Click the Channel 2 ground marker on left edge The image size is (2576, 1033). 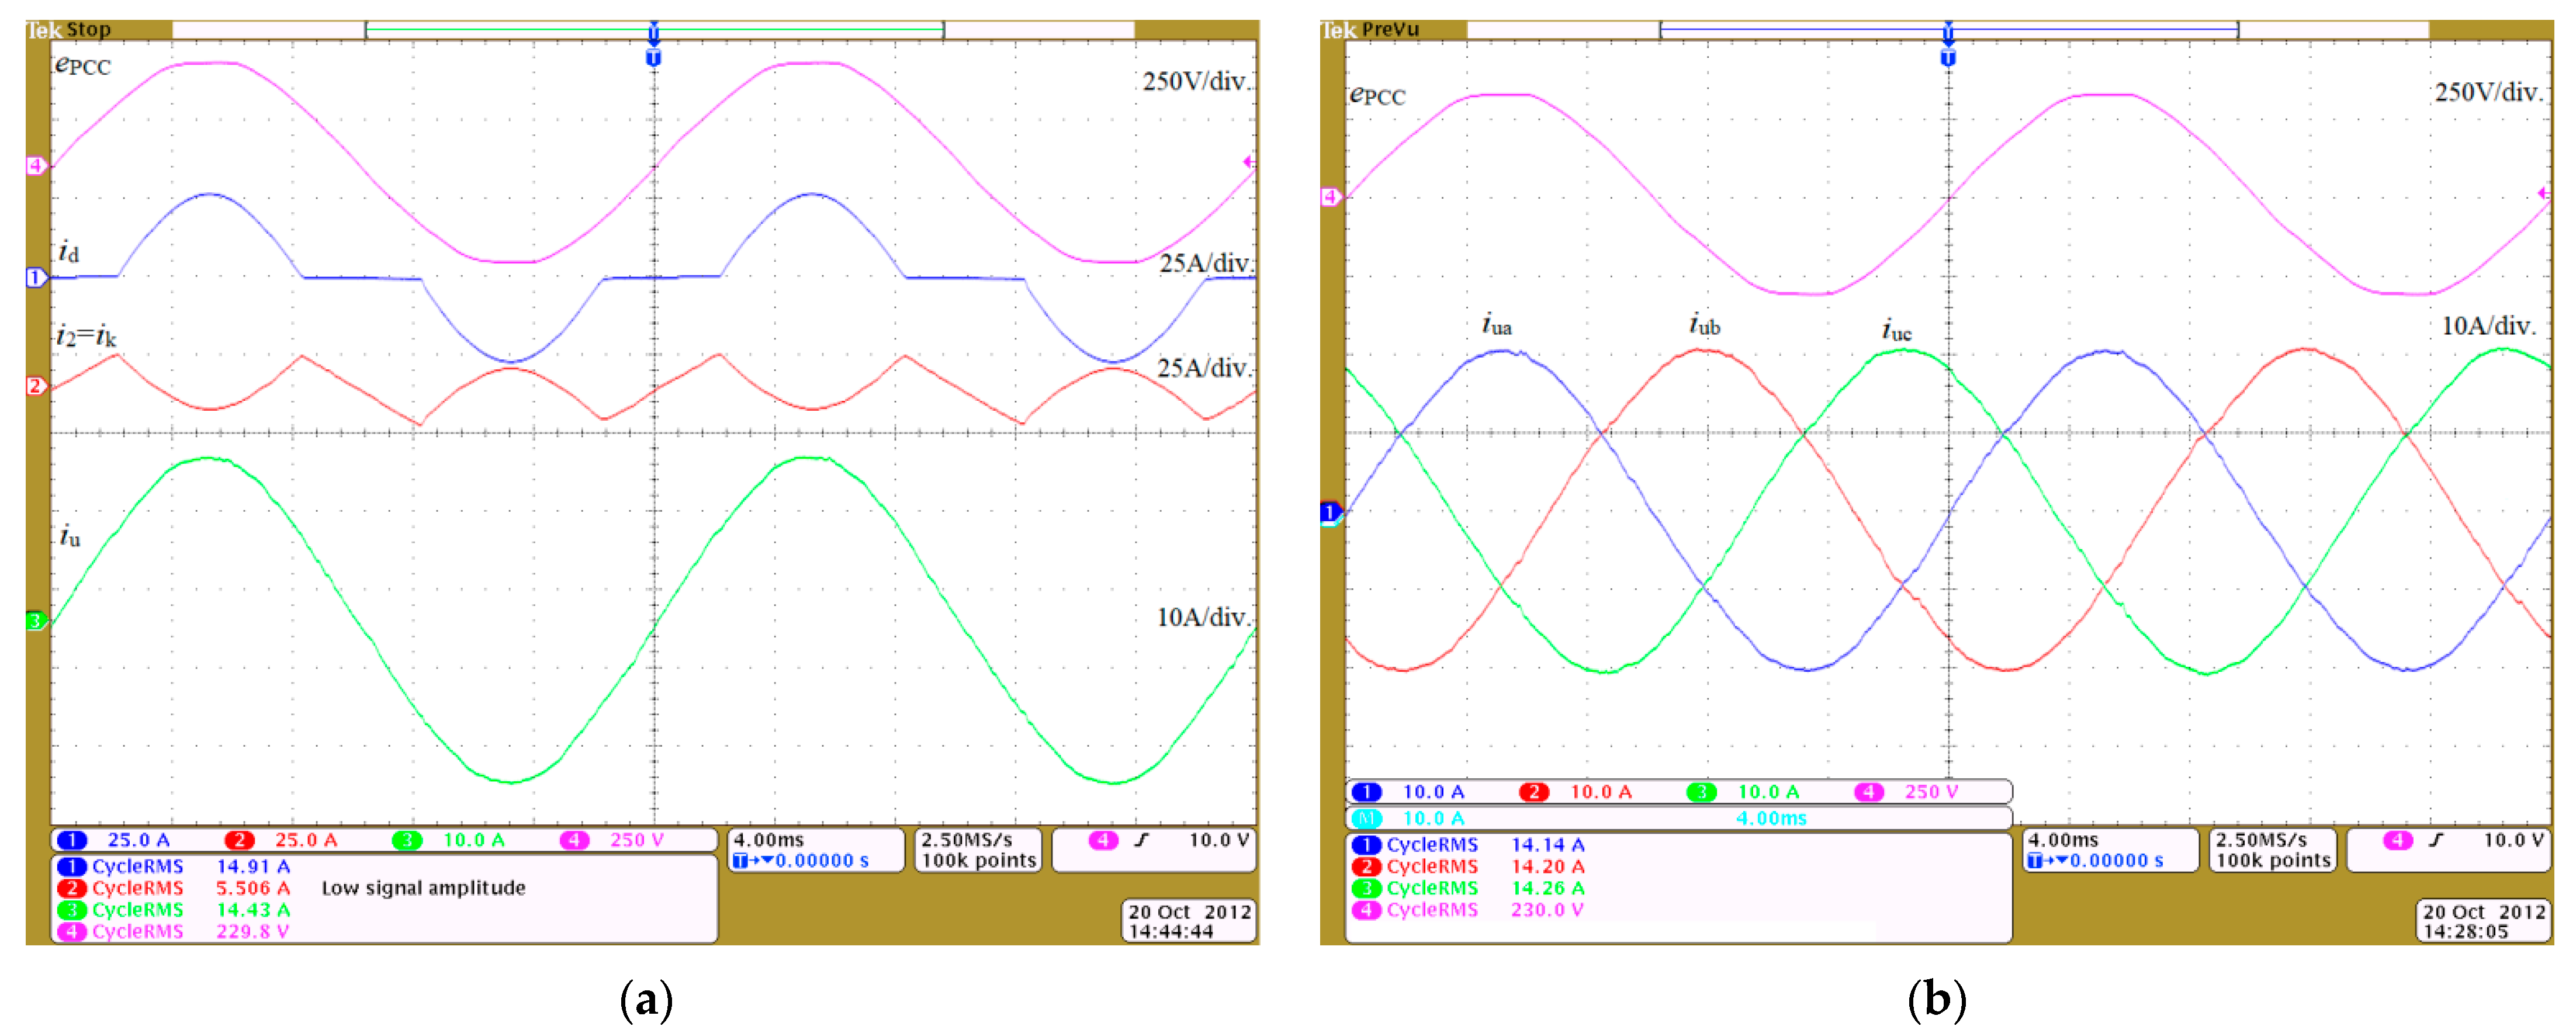click(36, 384)
